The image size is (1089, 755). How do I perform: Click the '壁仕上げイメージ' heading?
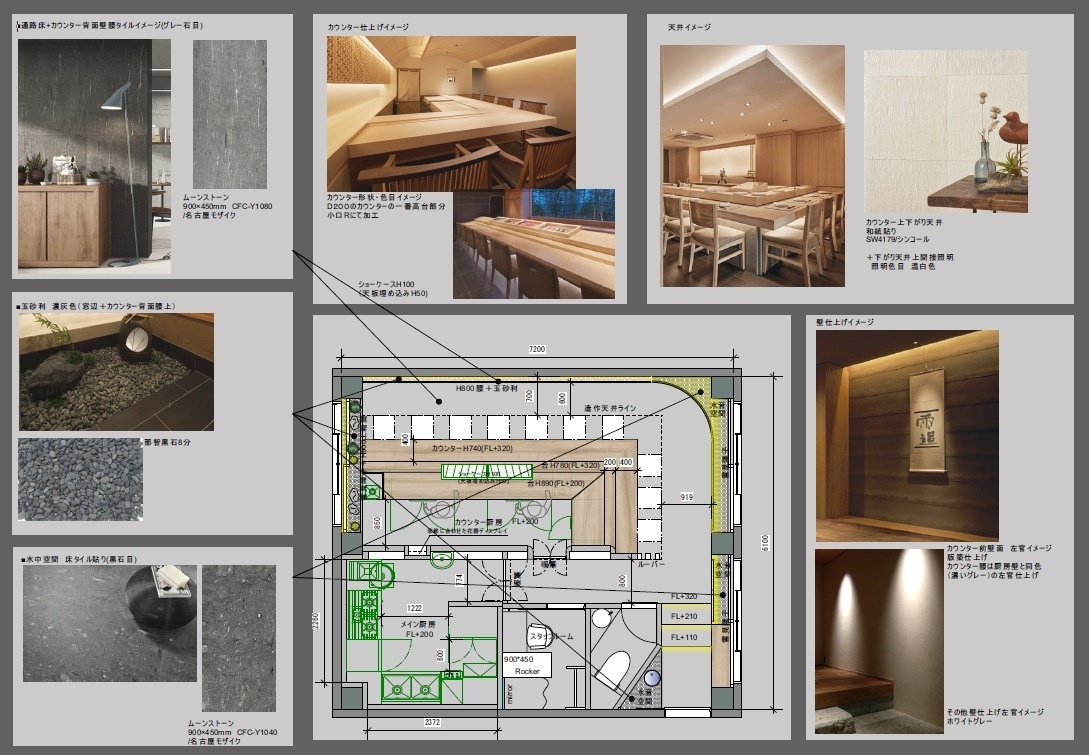coord(845,322)
